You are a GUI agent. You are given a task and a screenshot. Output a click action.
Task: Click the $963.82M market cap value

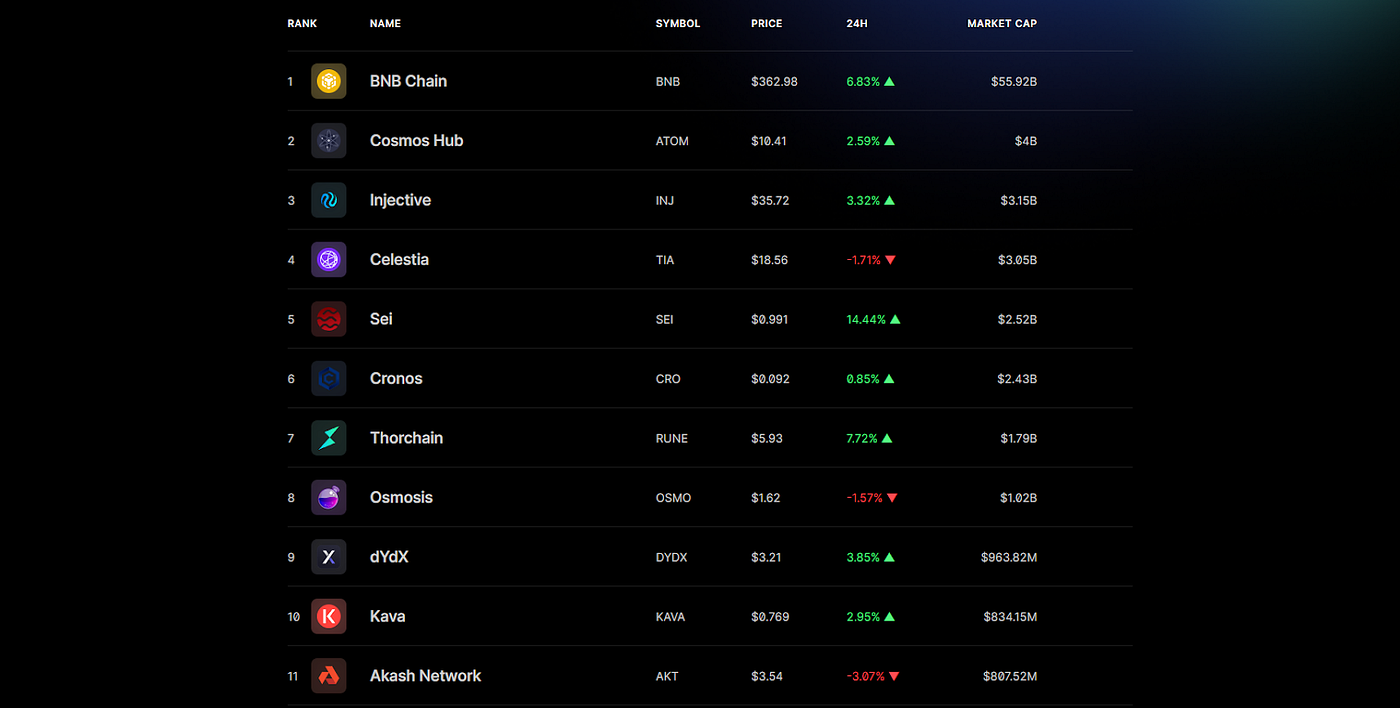(1009, 557)
